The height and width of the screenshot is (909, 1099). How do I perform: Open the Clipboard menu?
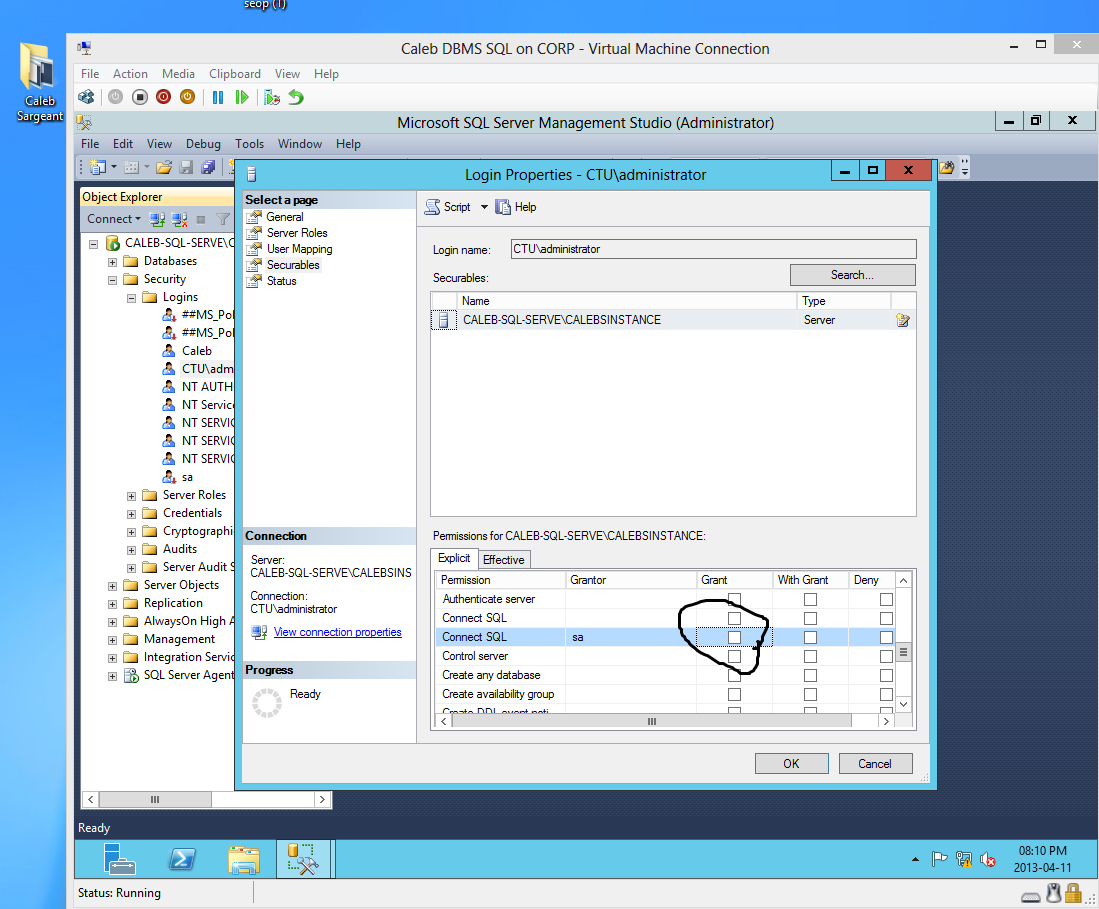pos(235,74)
